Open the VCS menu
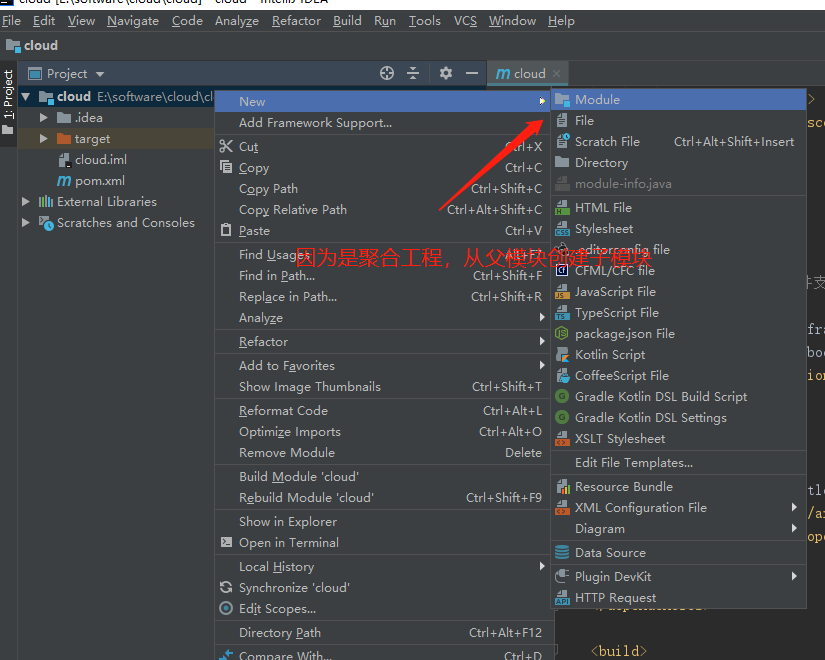Viewport: 825px width, 660px height. click(x=465, y=21)
